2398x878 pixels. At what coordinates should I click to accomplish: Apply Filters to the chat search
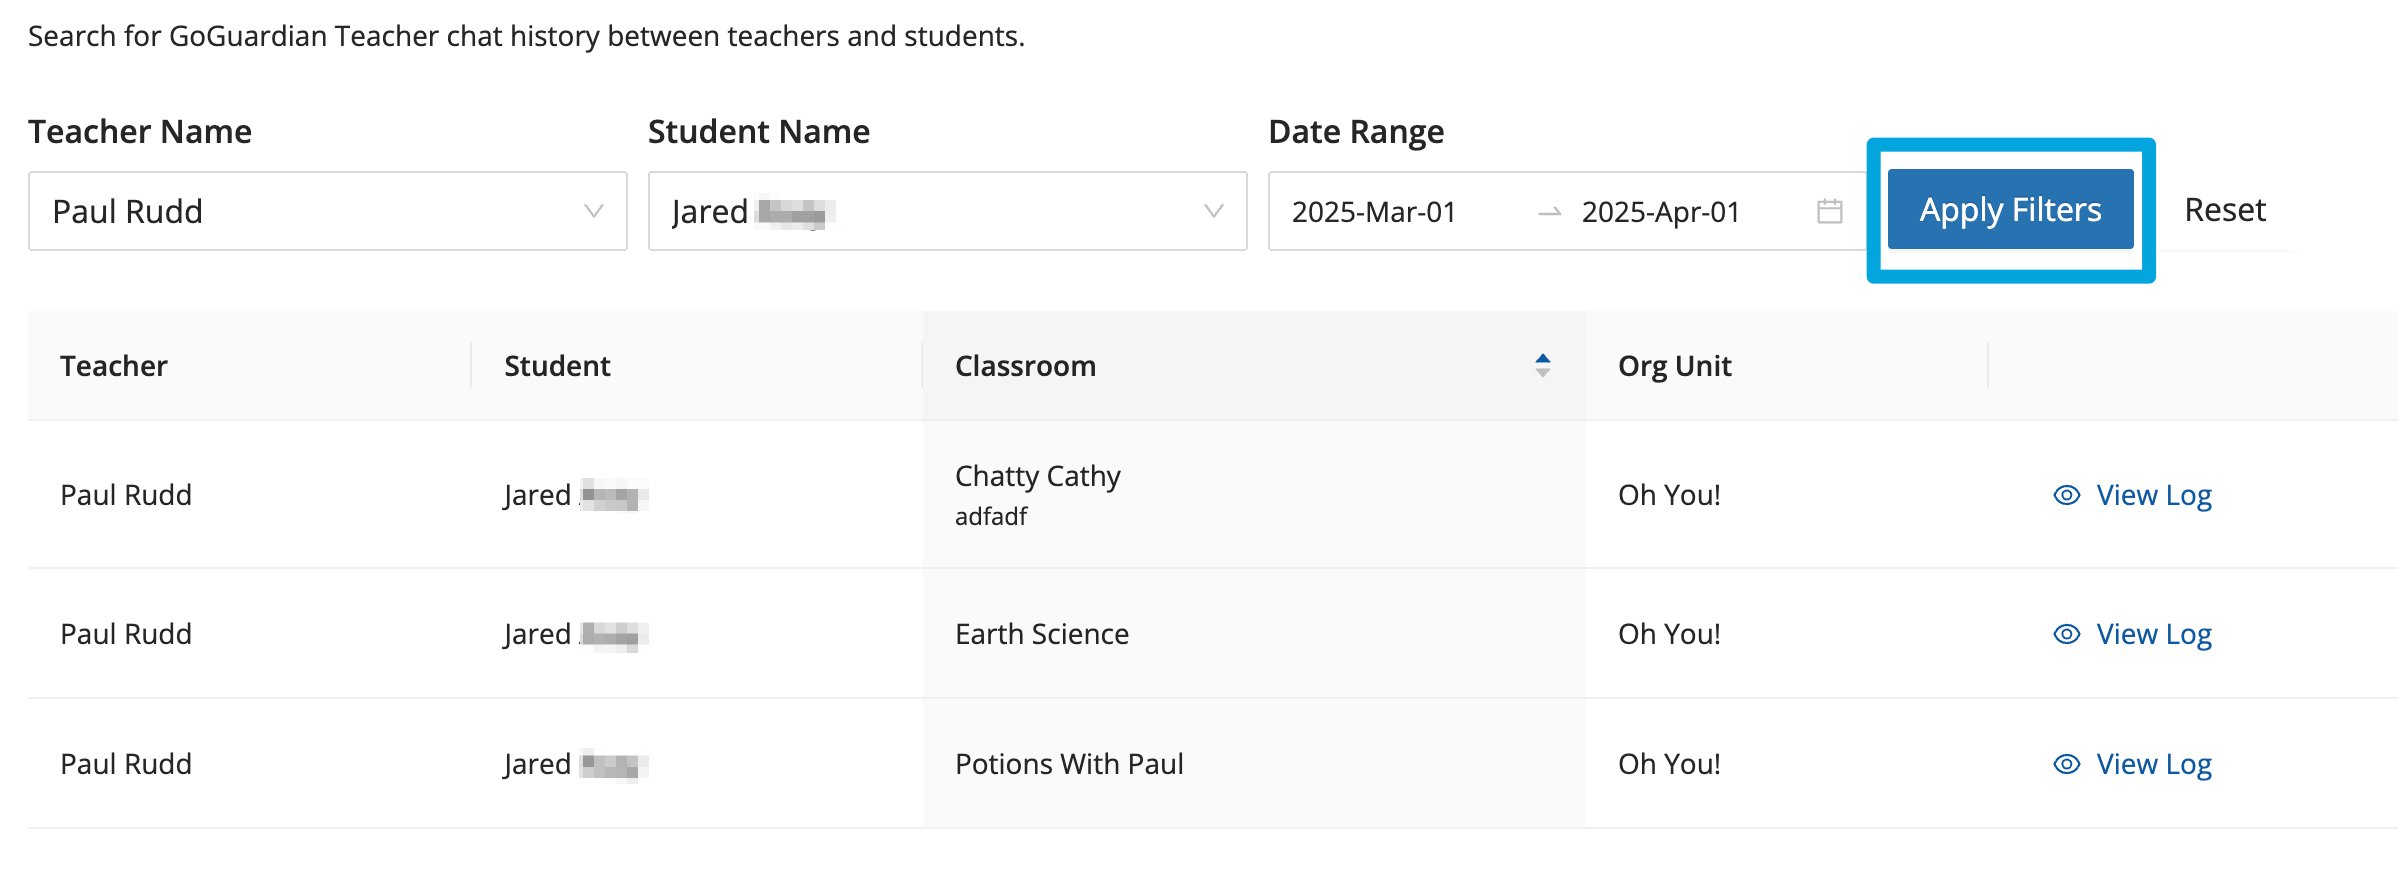2010,209
